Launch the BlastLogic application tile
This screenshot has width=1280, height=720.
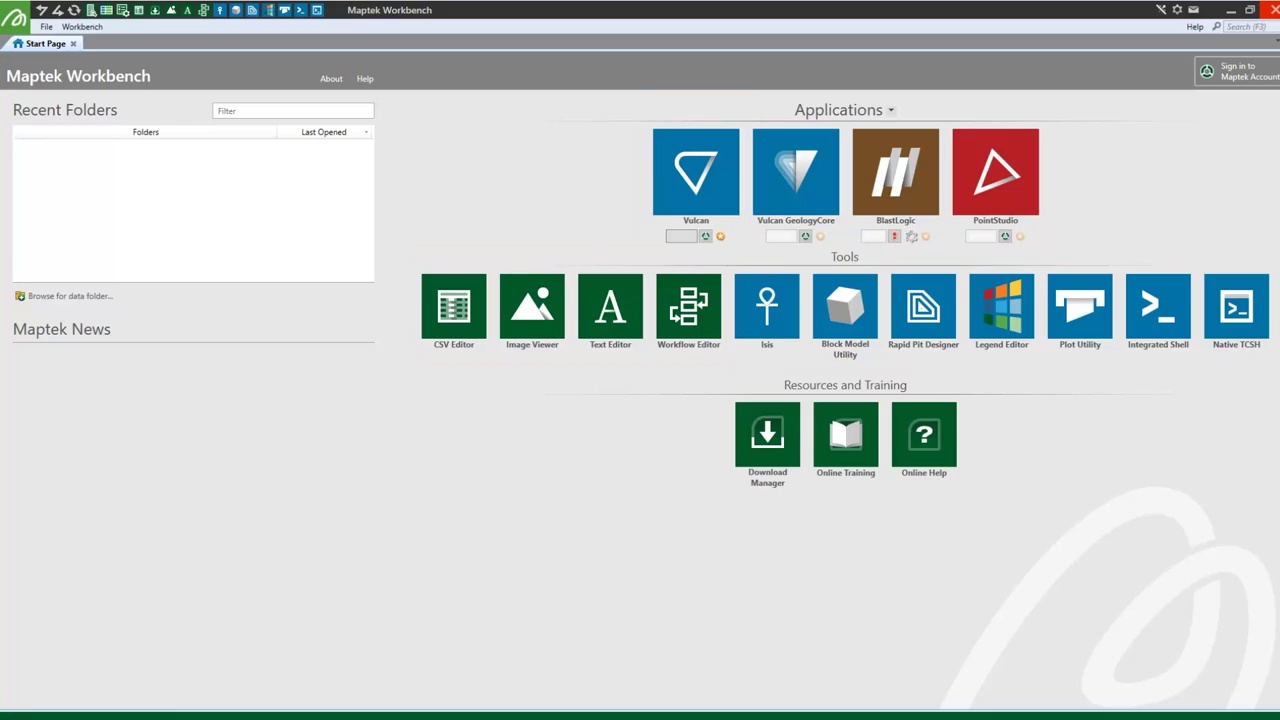click(x=896, y=172)
